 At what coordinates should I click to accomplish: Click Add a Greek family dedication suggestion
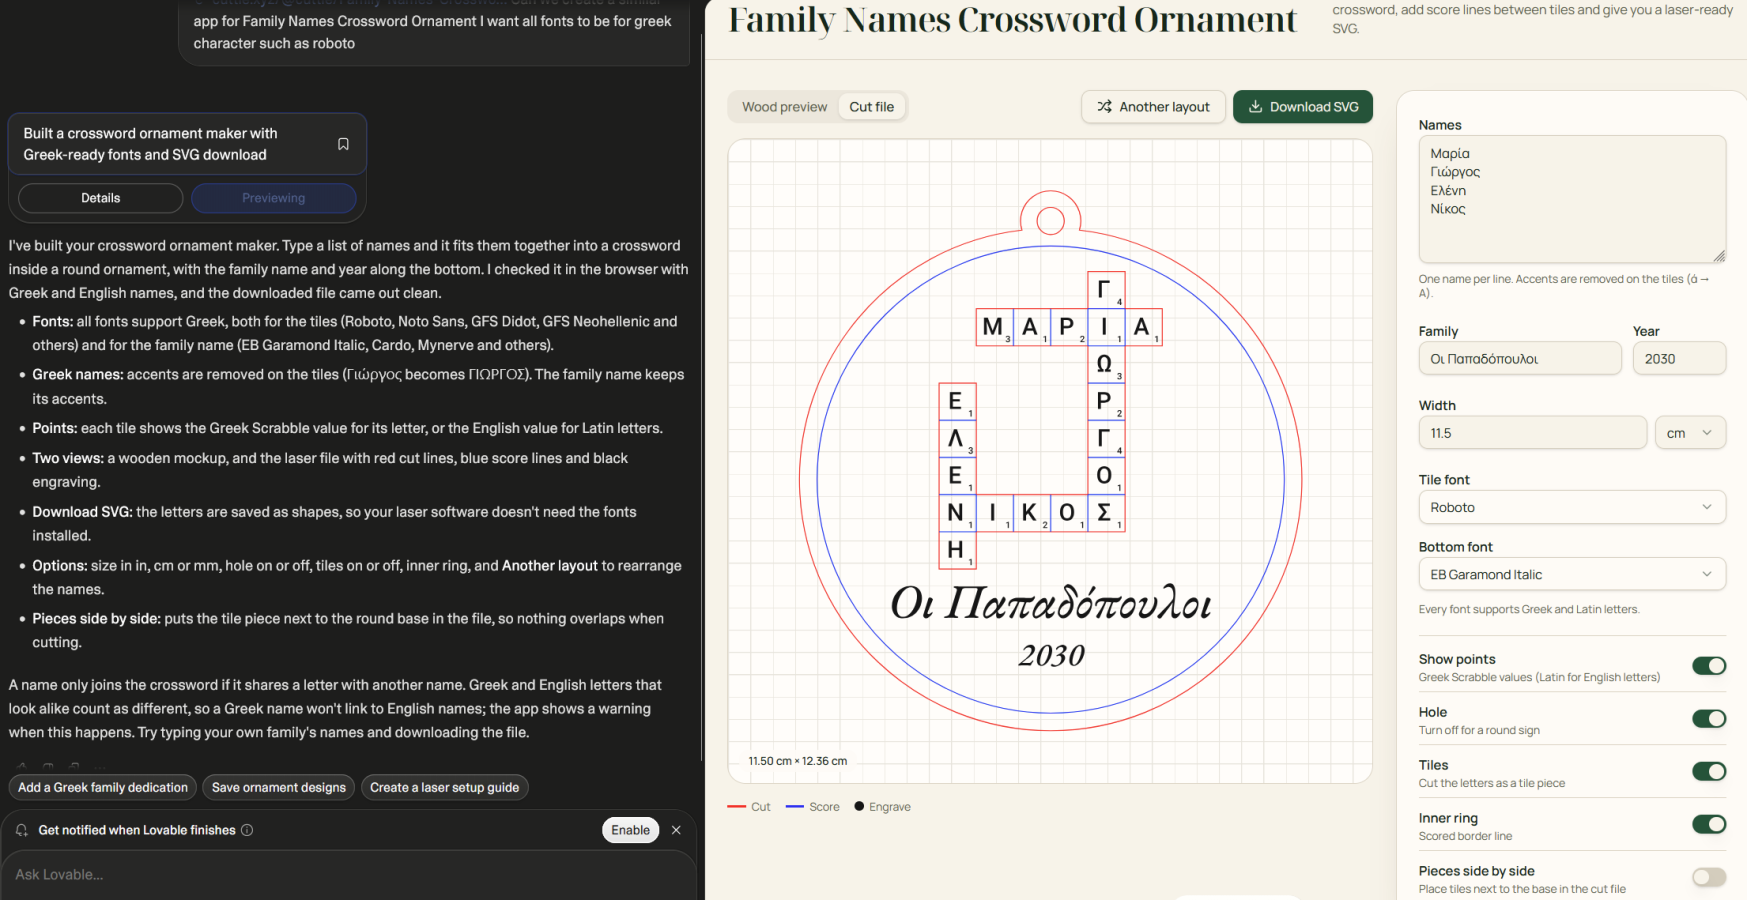[x=103, y=788]
